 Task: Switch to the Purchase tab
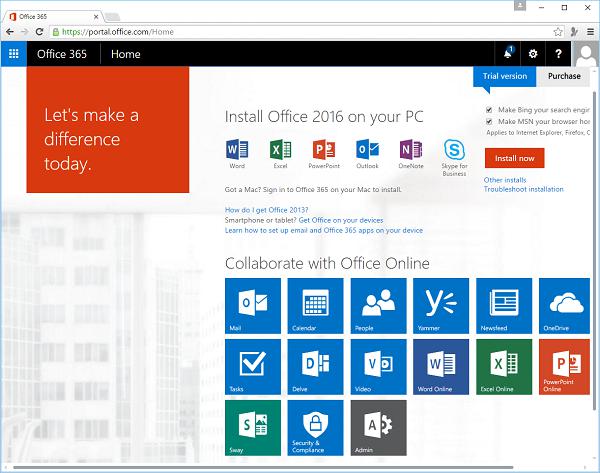564,77
